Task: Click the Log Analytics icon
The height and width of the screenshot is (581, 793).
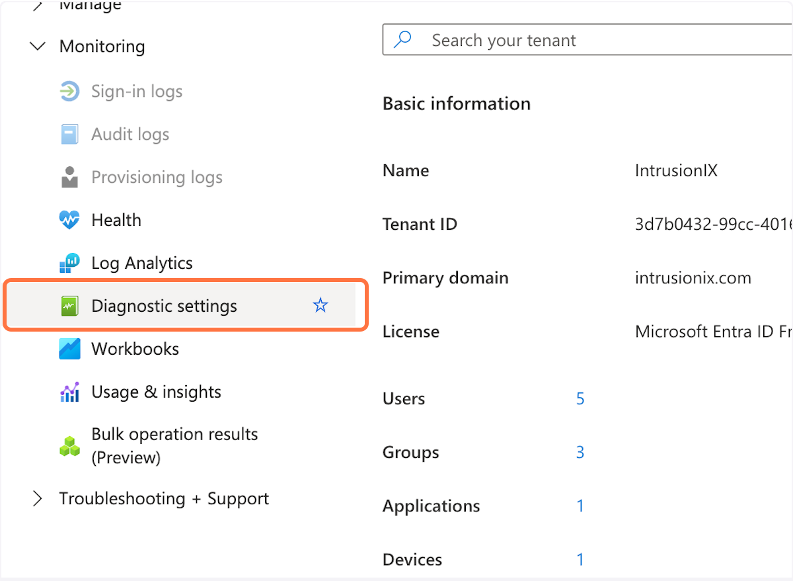Action: click(69, 264)
